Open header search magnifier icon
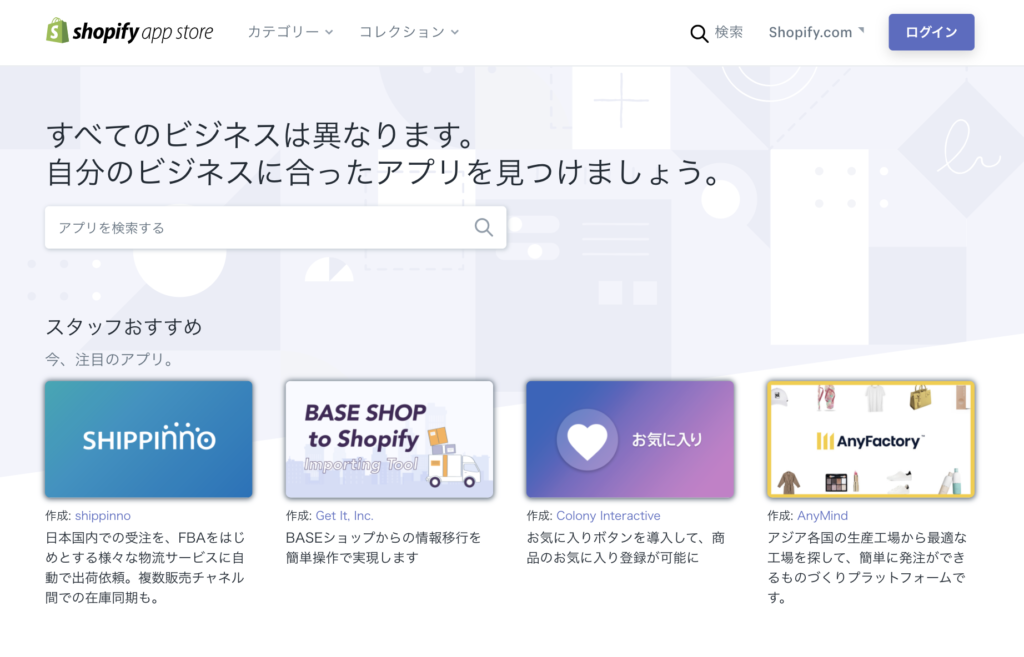 699,33
